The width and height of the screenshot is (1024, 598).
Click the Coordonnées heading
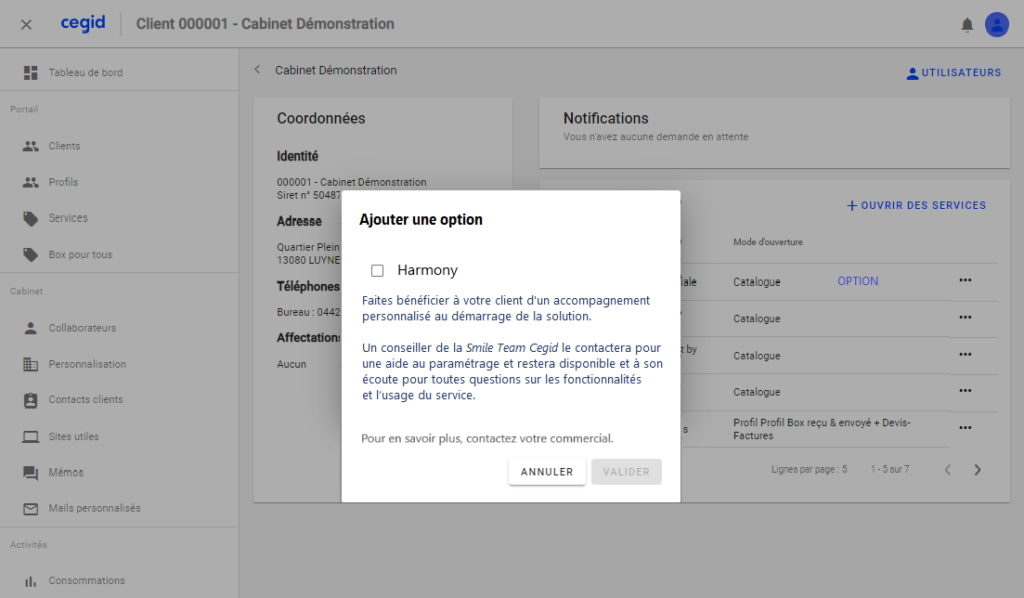[x=321, y=118]
